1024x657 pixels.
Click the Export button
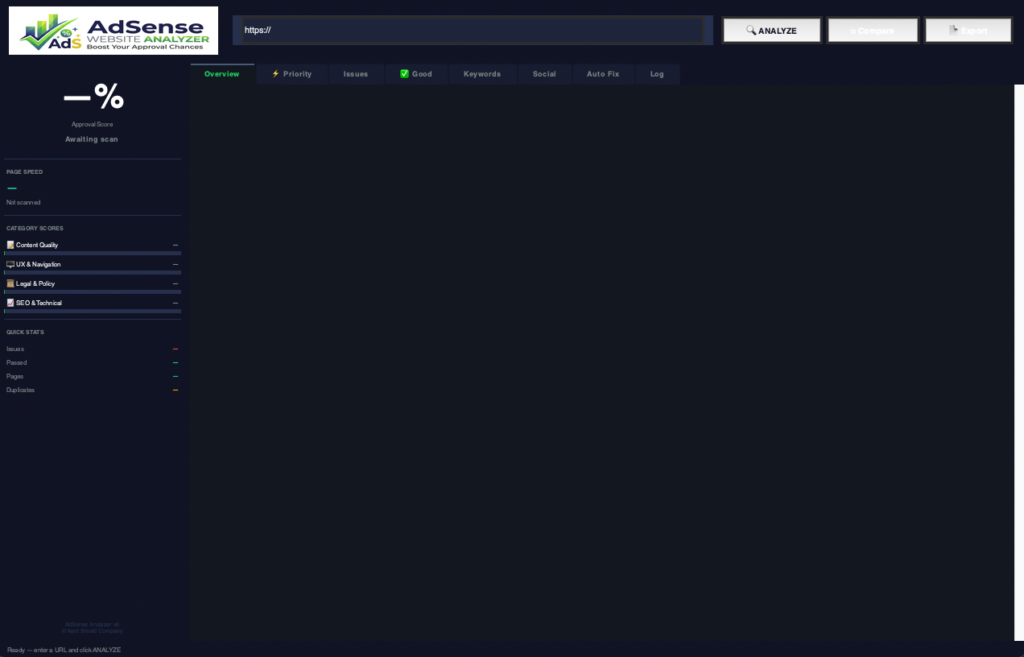(968, 29)
